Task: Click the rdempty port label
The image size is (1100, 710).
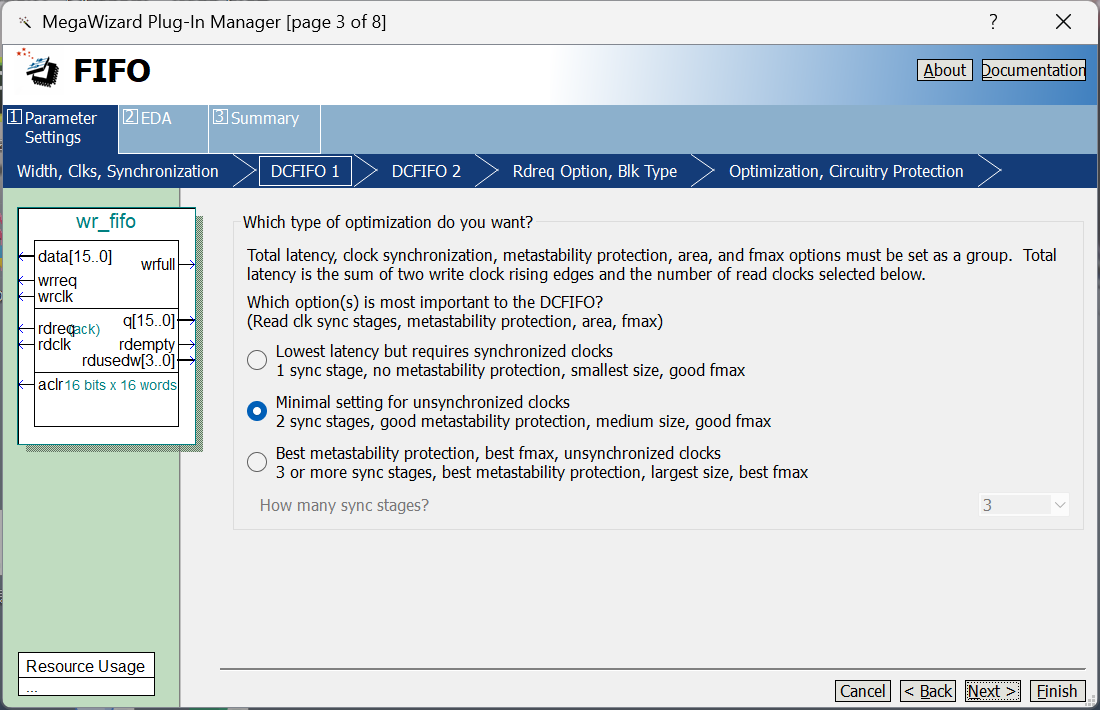Action: click(147, 344)
